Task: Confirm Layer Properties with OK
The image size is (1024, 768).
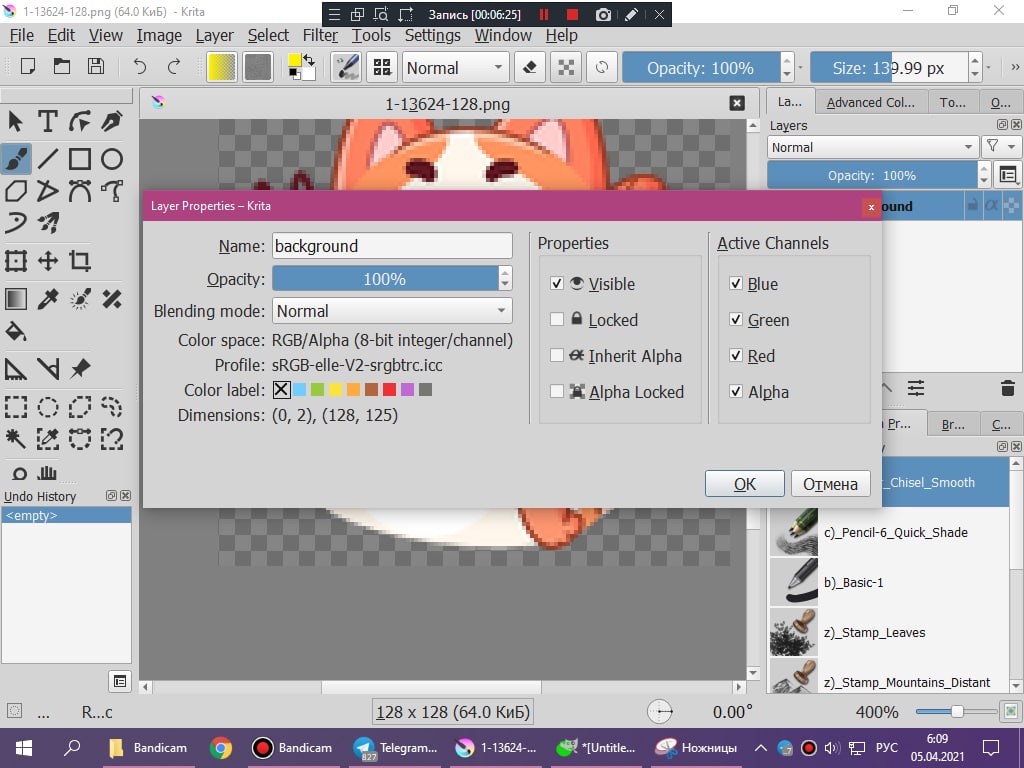Action: tap(744, 484)
